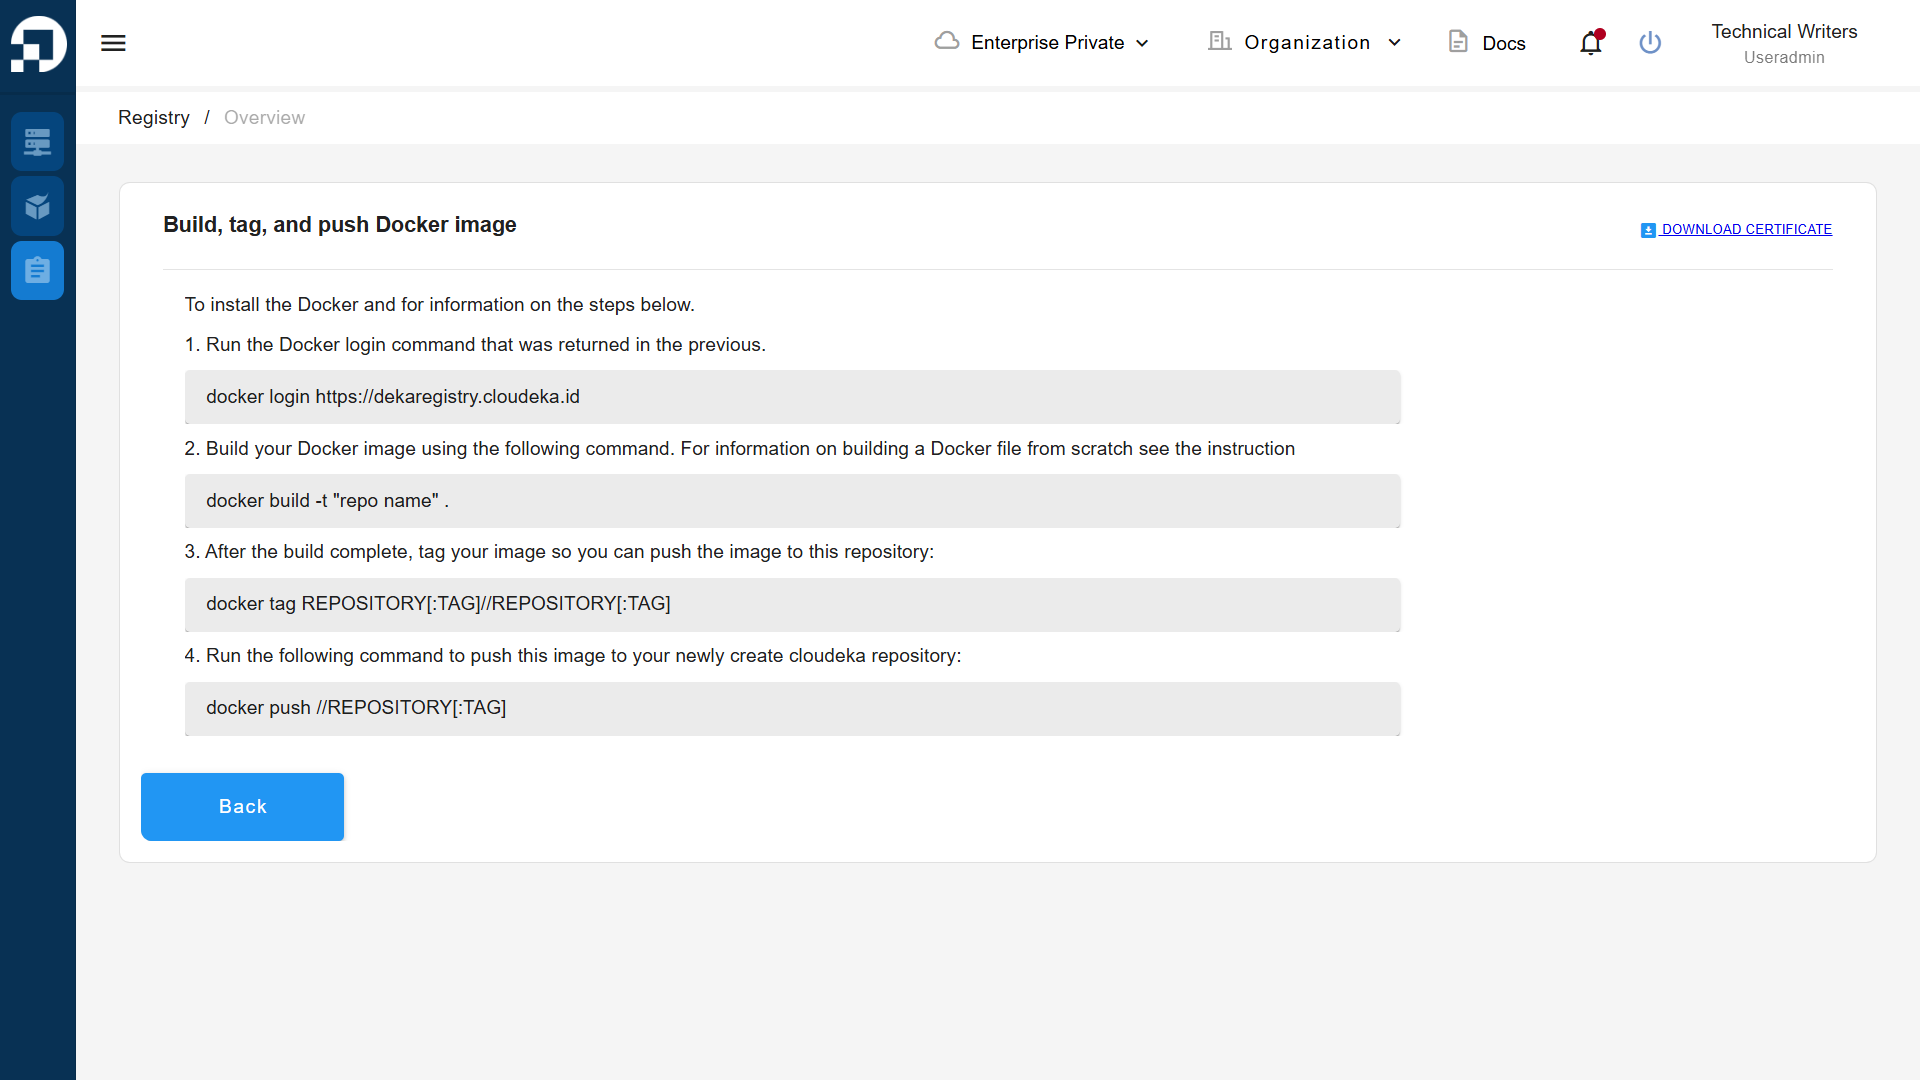1920x1080 pixels.
Task: Select the docker login command box
Action: [793, 397]
